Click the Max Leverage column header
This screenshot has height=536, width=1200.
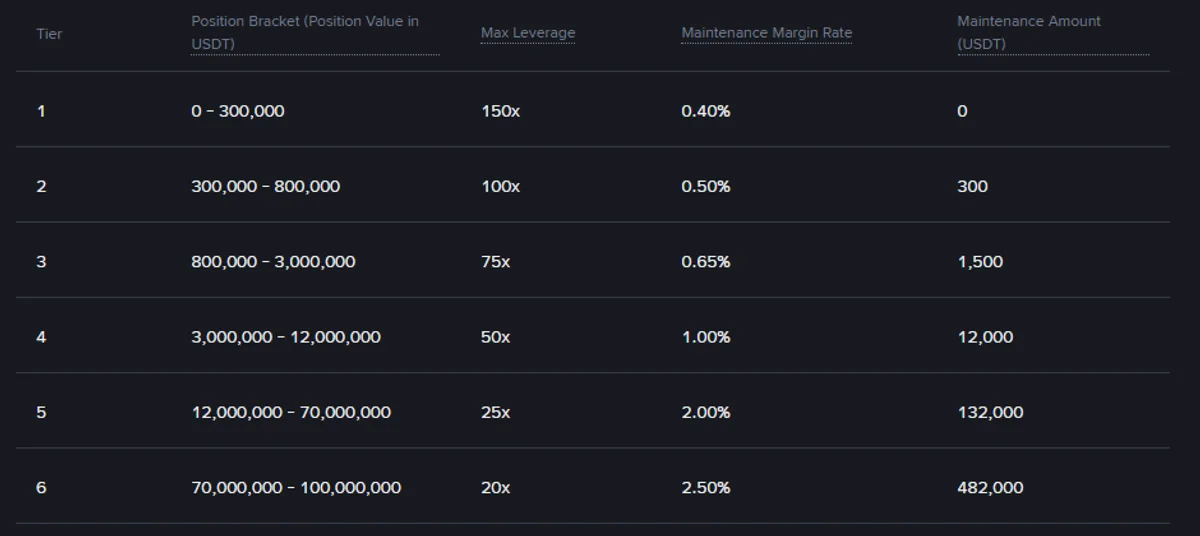528,33
